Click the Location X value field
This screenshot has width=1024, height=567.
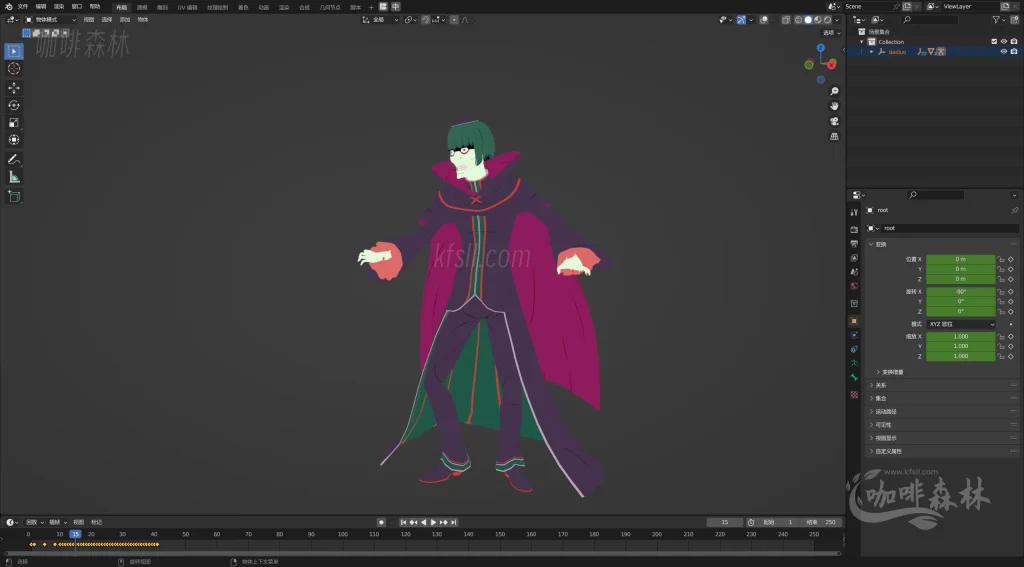[961, 259]
